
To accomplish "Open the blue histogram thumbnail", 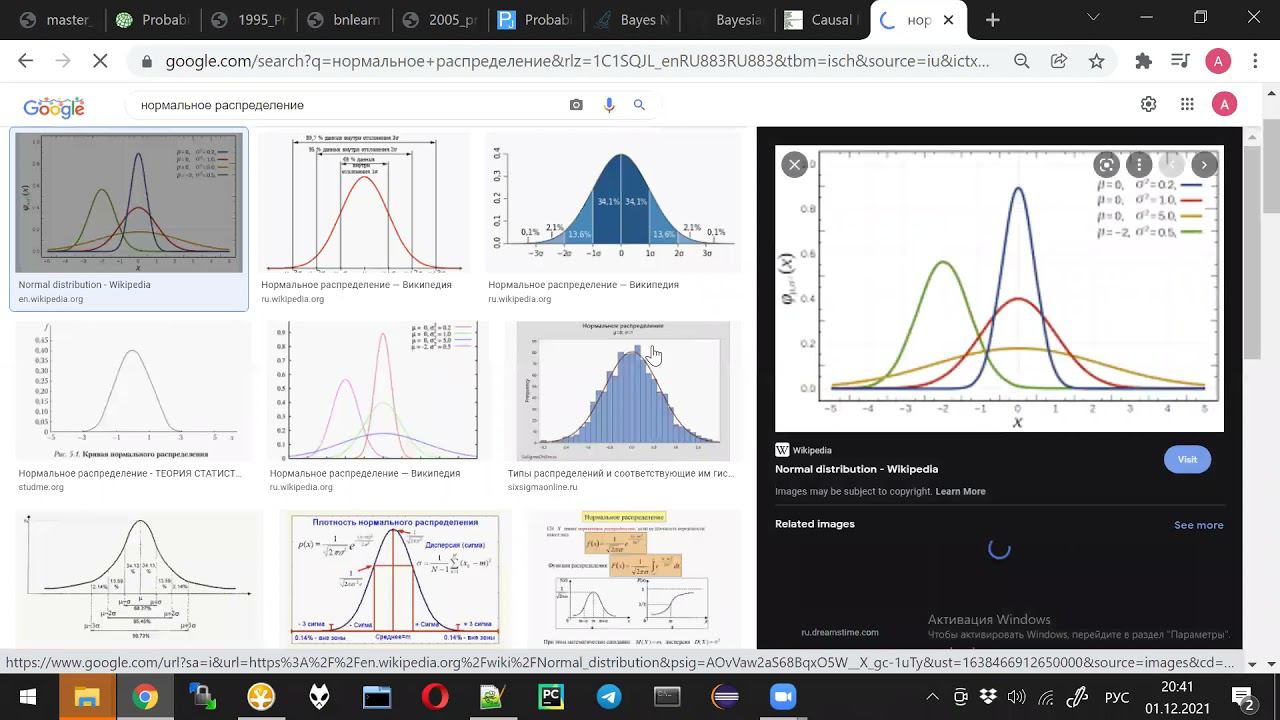I will pos(623,390).
